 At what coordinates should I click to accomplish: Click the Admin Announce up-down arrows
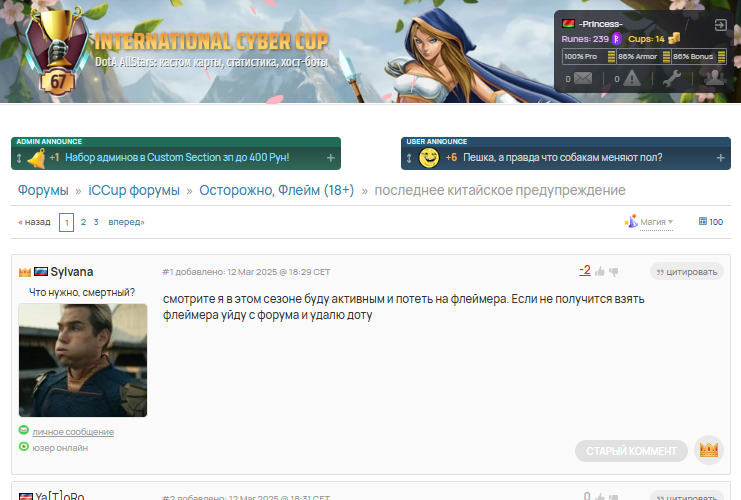(x=19, y=158)
